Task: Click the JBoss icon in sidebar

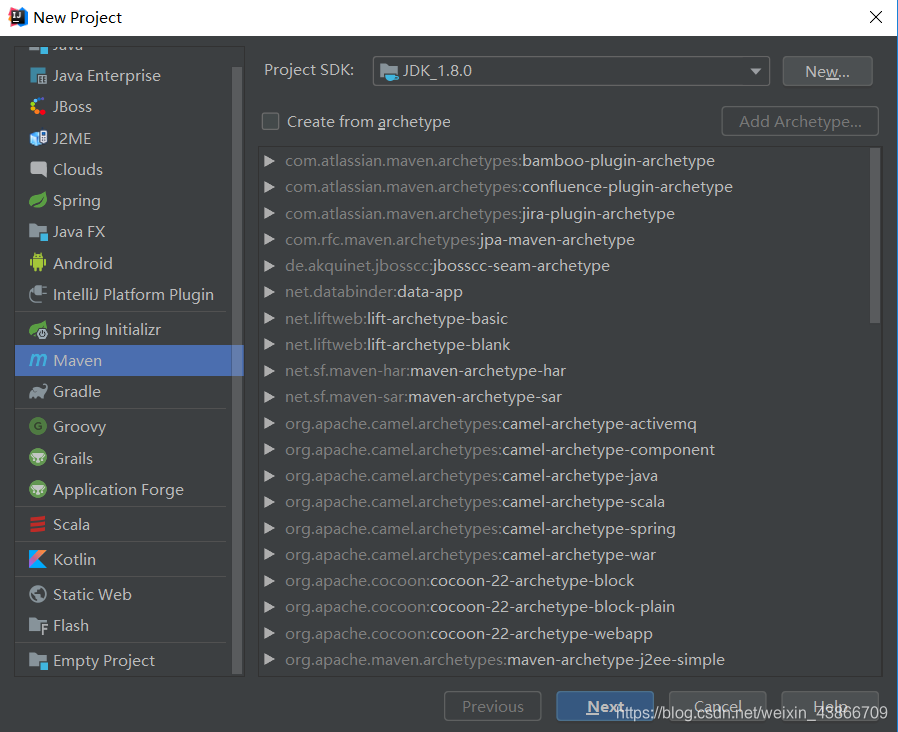Action: tap(38, 107)
